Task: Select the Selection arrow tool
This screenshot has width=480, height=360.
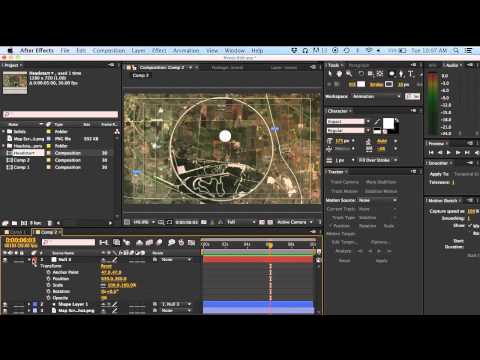Action: tap(330, 74)
